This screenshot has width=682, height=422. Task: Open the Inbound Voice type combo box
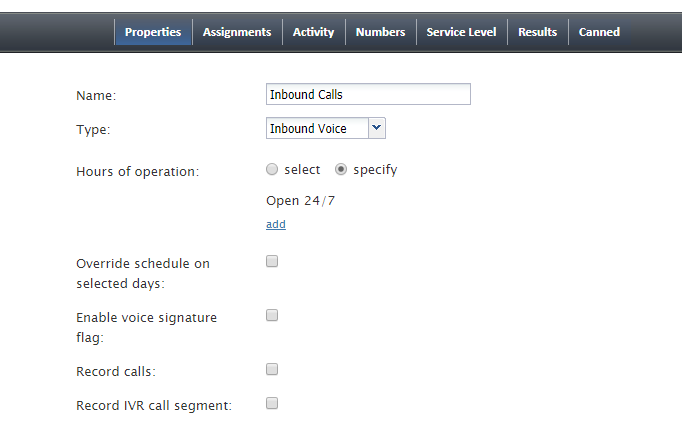tap(326, 128)
